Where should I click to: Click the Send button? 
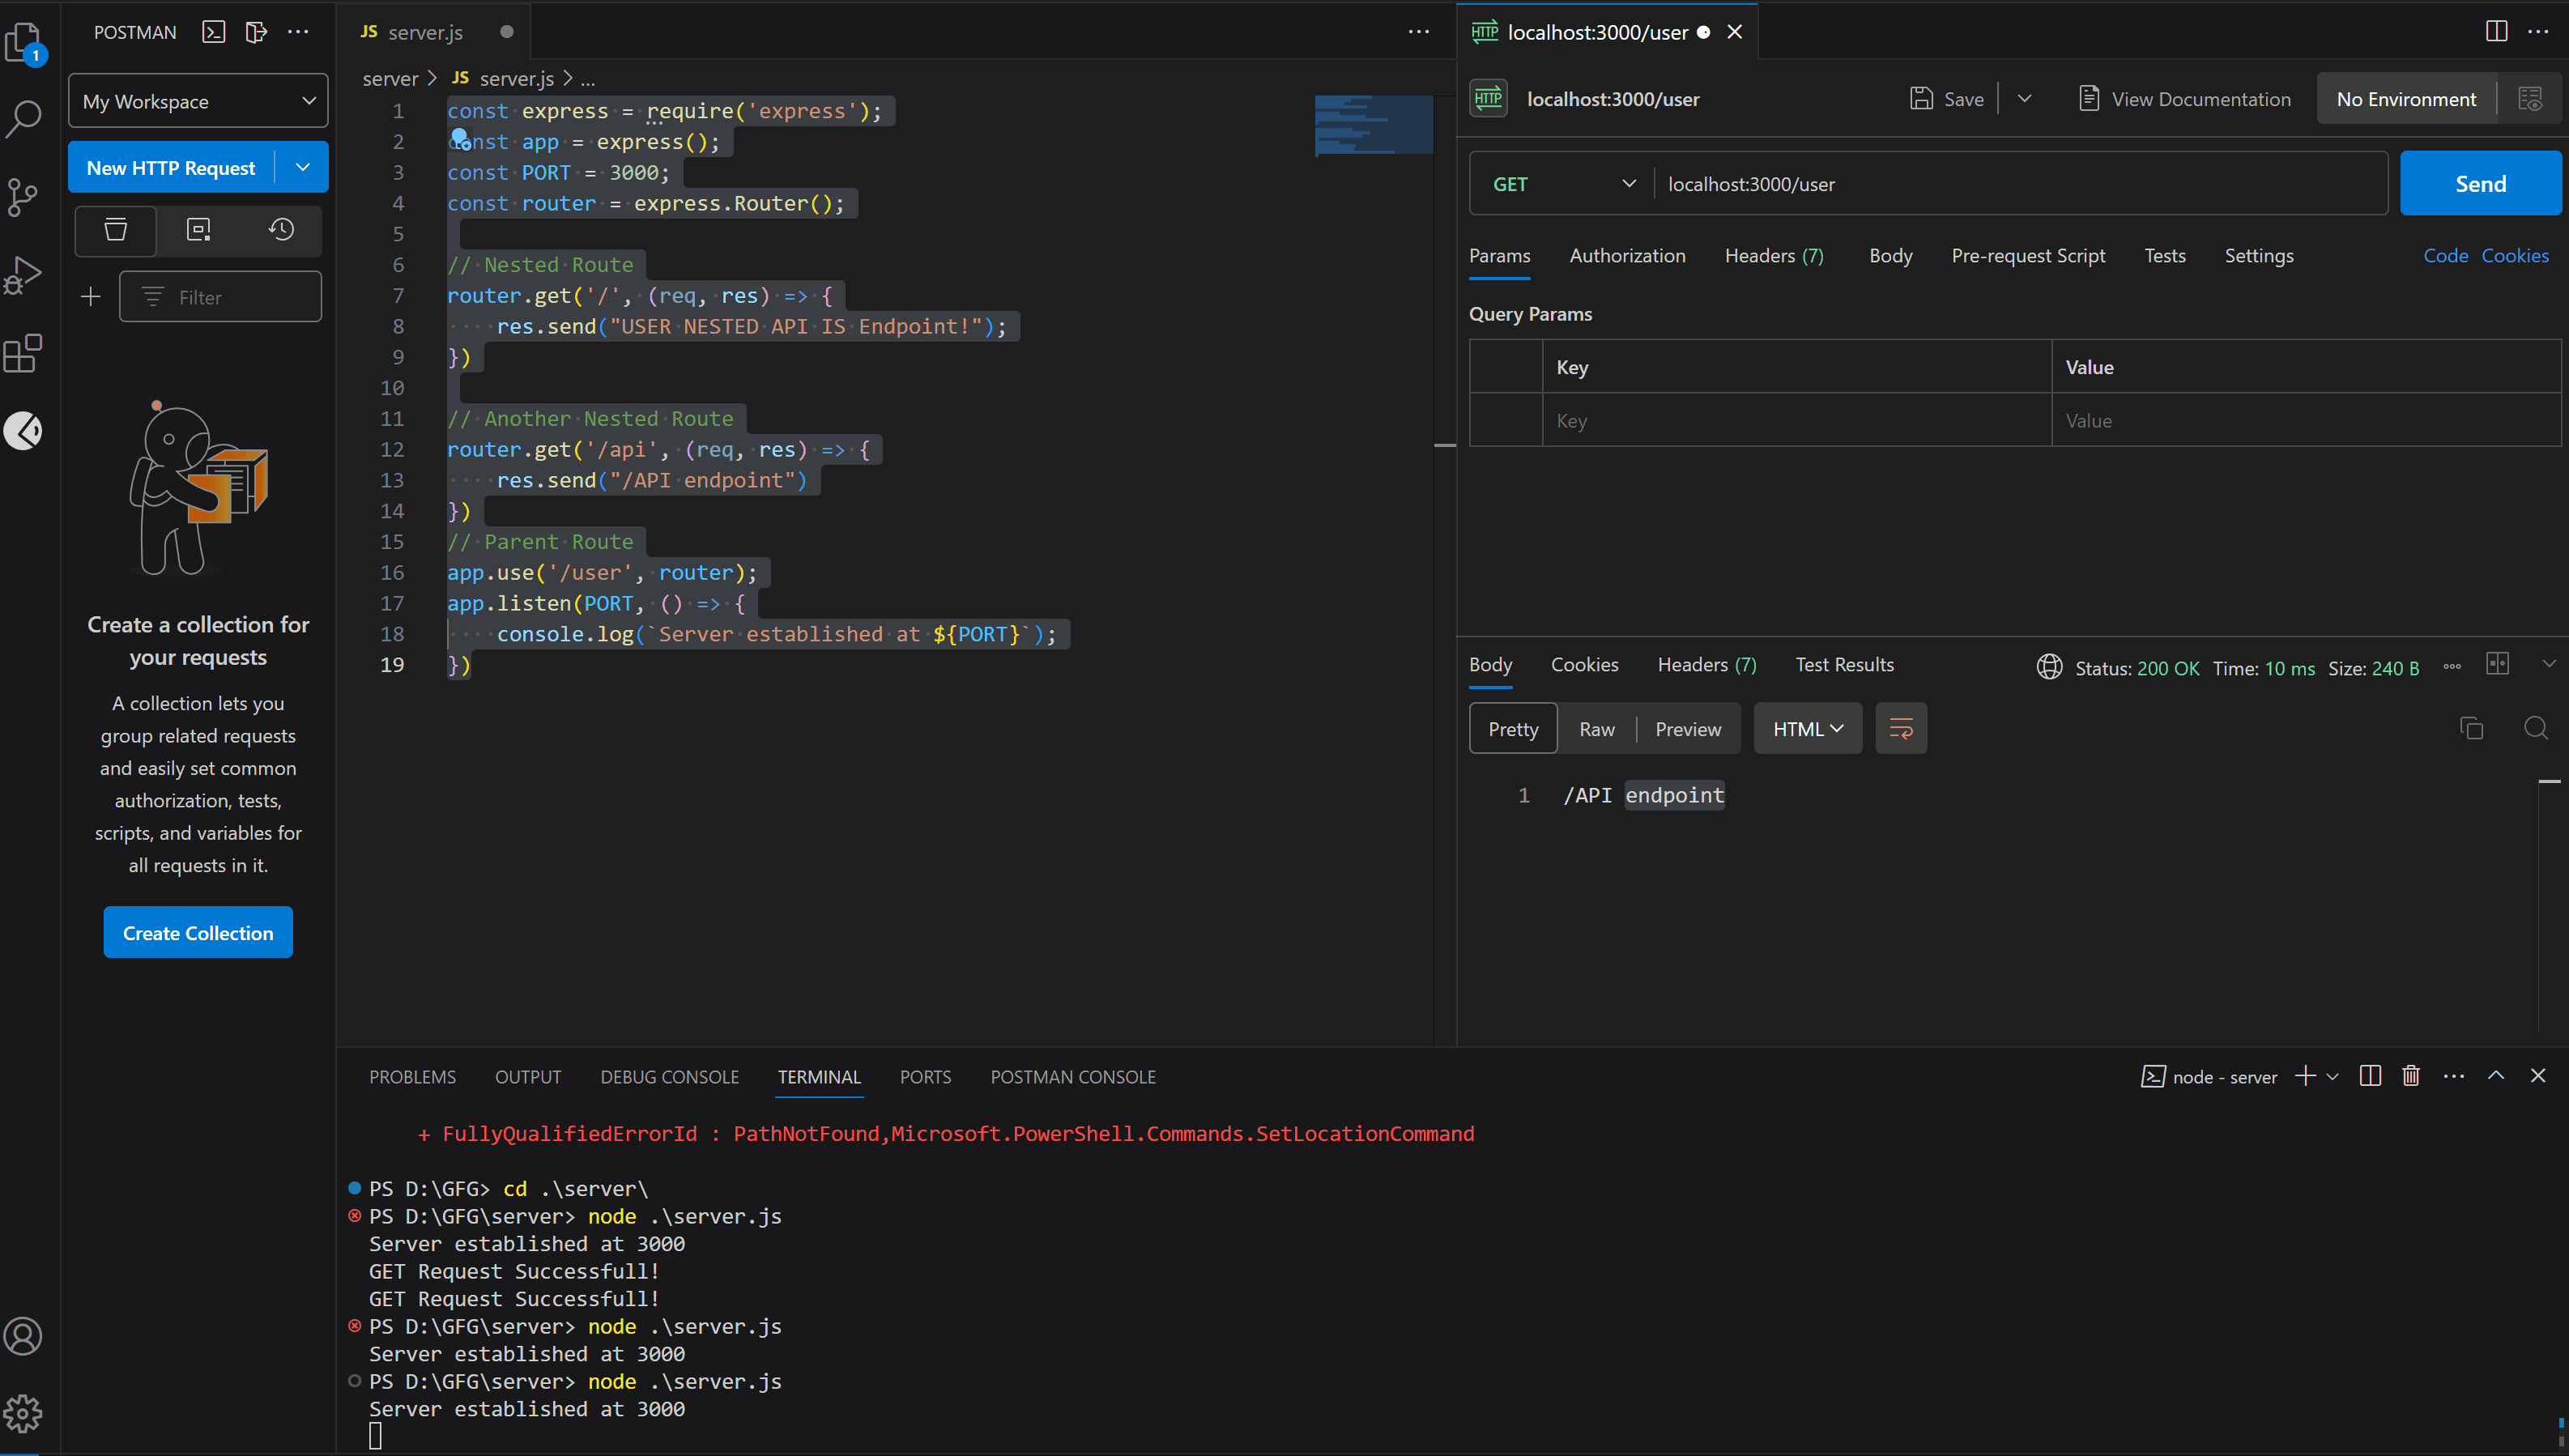point(2480,183)
